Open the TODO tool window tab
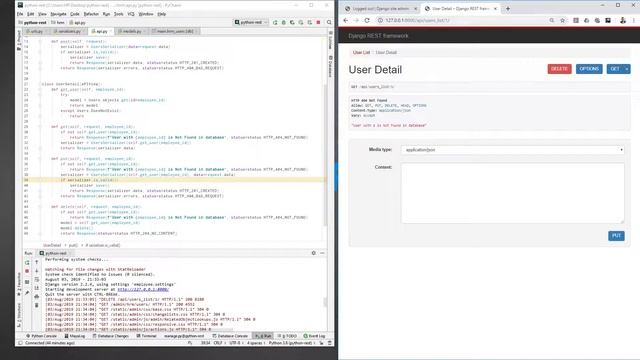The width and height of the screenshot is (640, 360). coord(287,336)
